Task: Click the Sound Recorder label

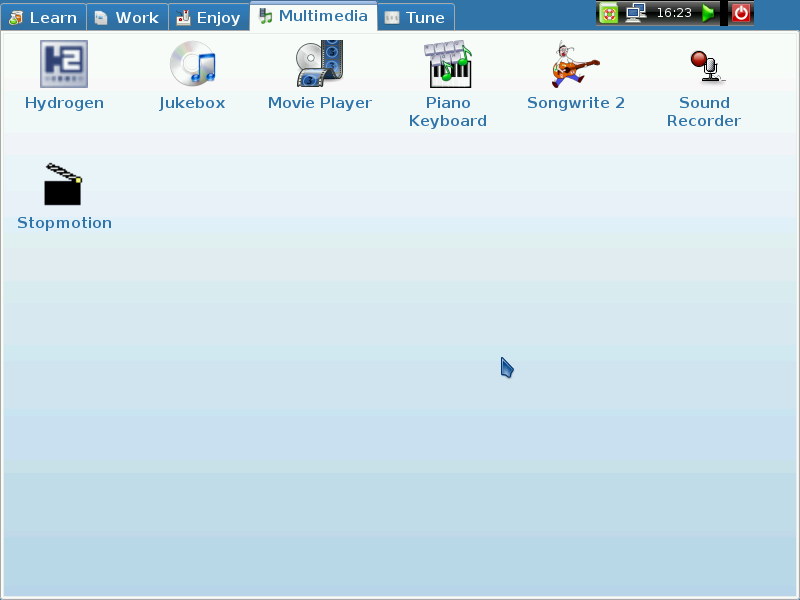Action: tap(704, 112)
